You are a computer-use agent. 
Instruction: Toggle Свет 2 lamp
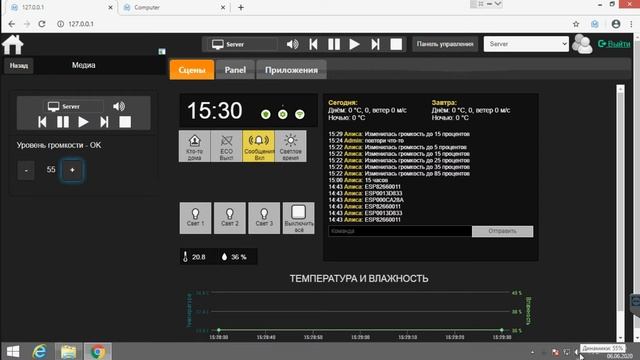230,218
